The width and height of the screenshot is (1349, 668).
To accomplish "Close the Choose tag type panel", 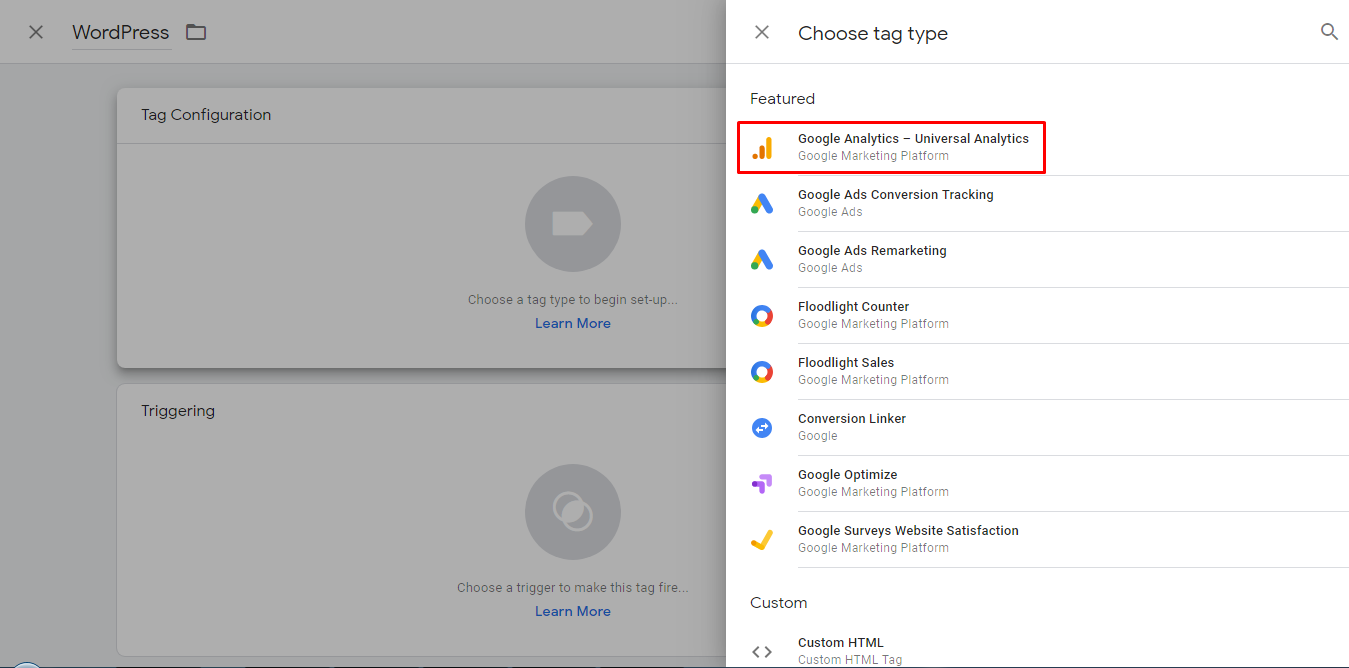I will [x=762, y=32].
